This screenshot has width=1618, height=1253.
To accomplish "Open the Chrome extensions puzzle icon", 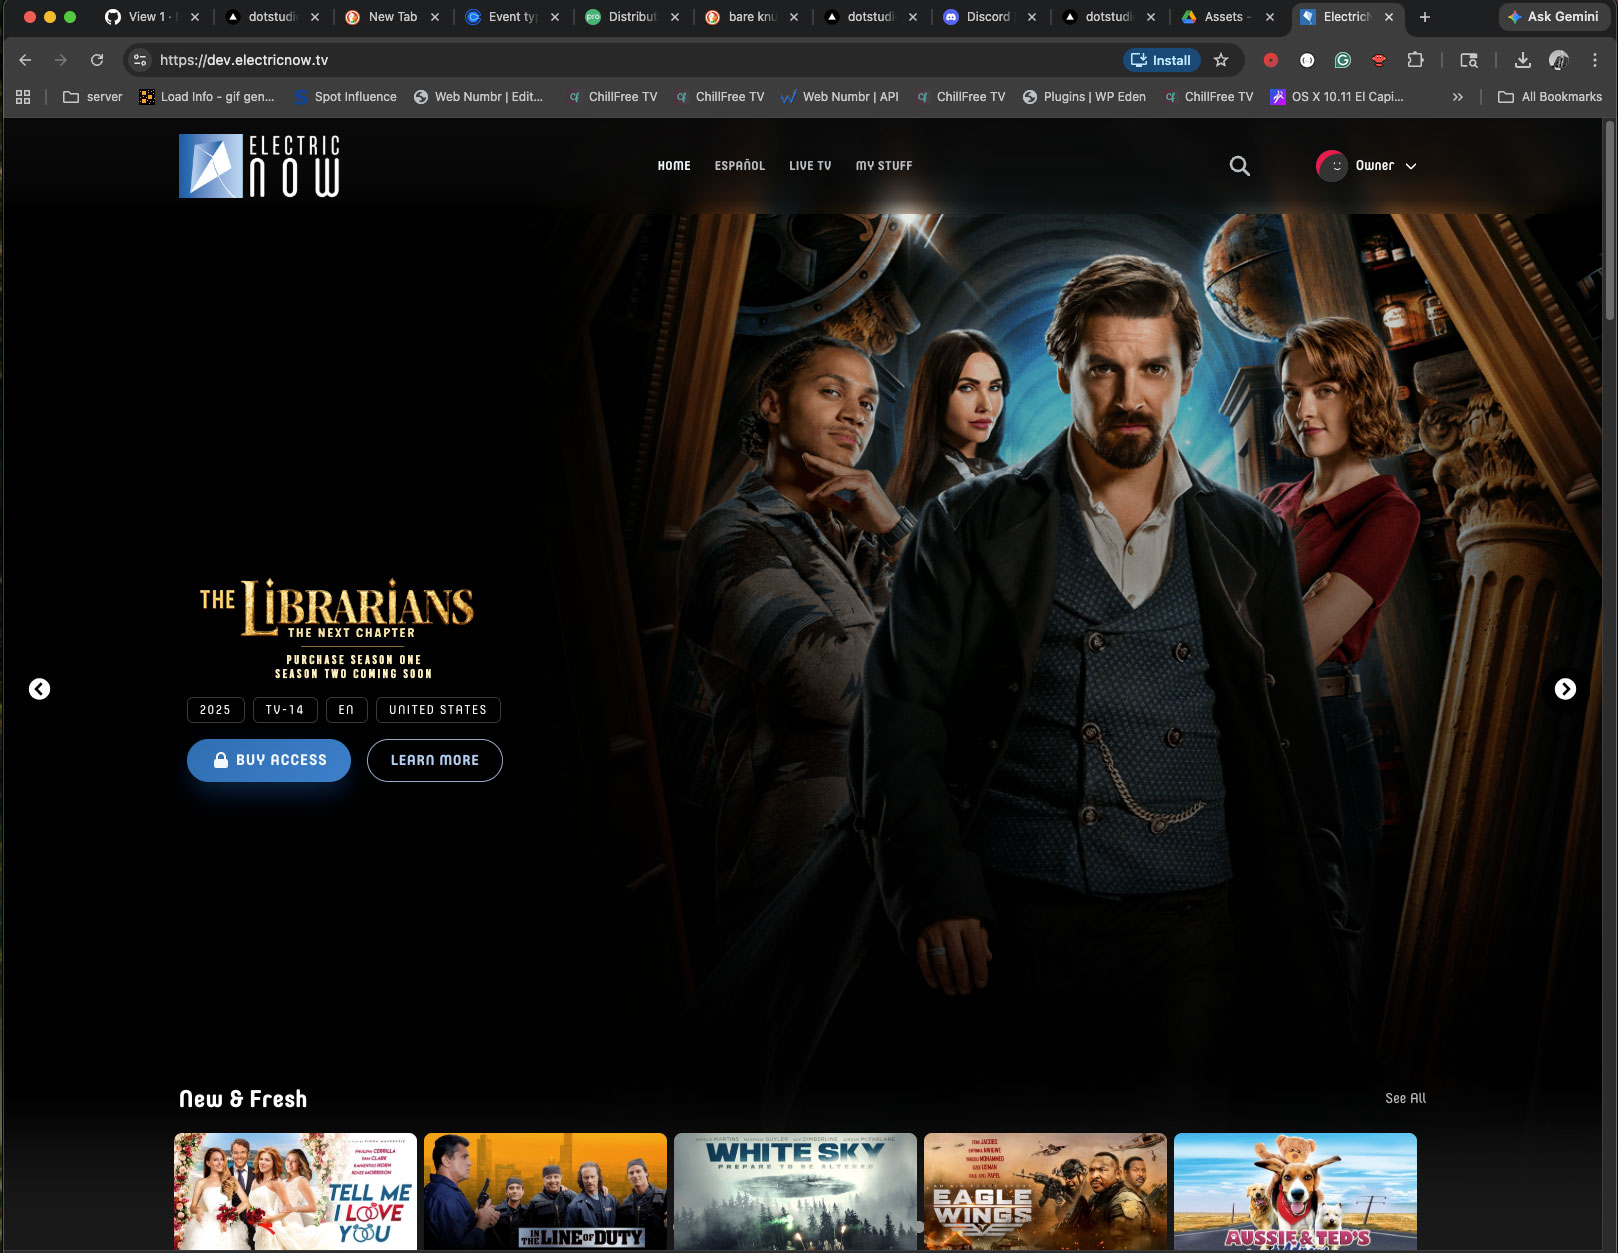I will coord(1416,60).
